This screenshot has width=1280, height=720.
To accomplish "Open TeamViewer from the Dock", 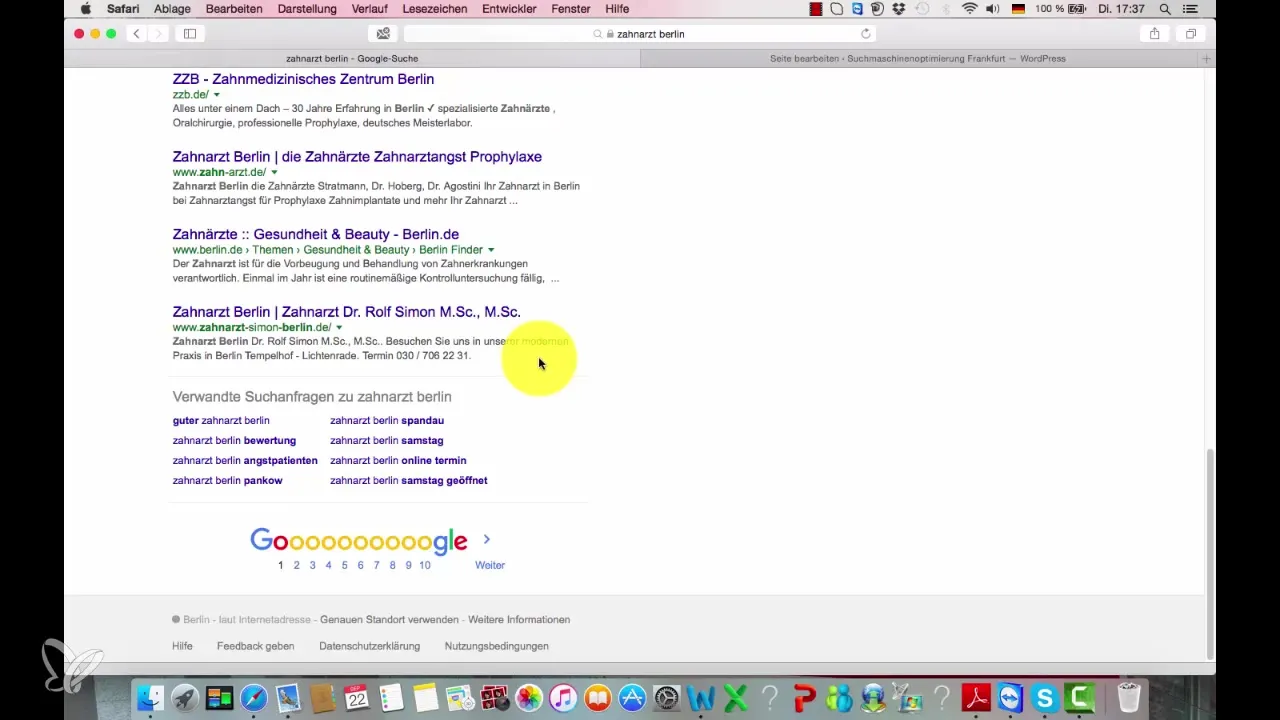I will point(1011,697).
